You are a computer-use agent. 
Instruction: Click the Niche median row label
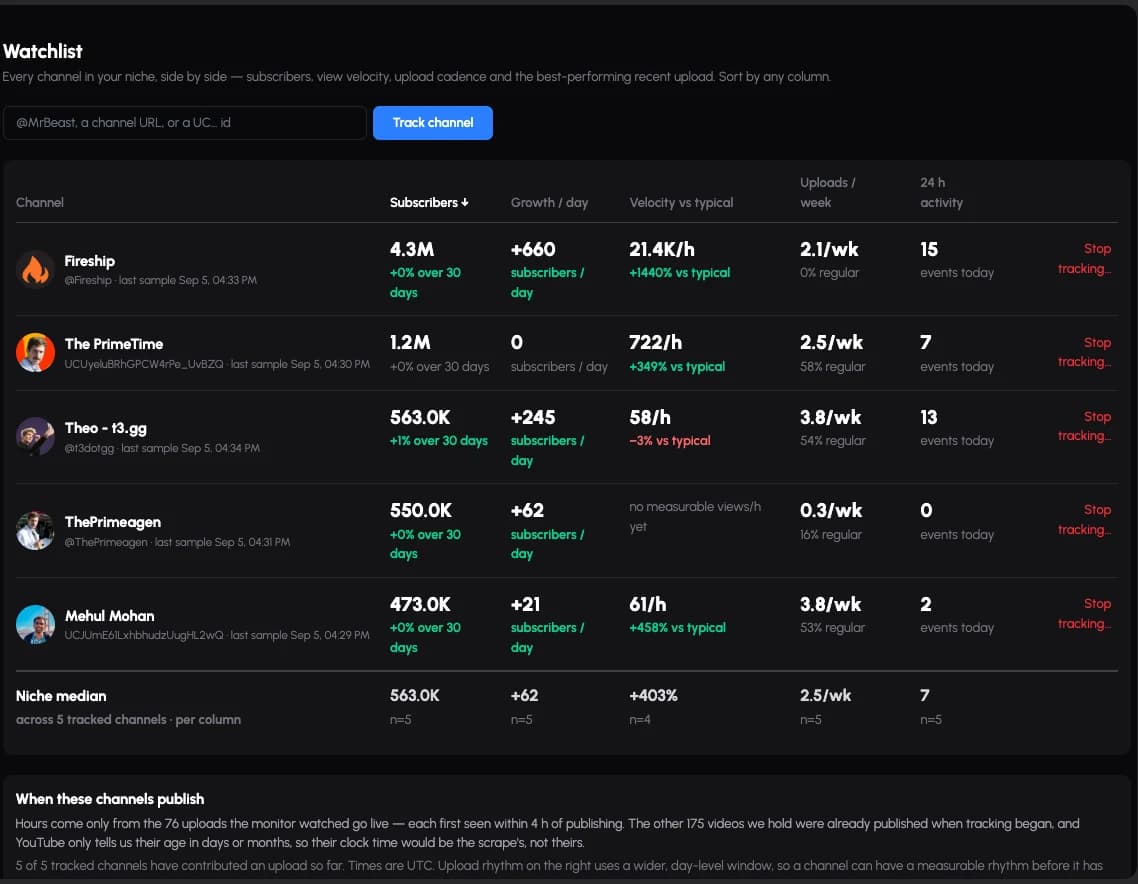pyautogui.click(x=61, y=696)
